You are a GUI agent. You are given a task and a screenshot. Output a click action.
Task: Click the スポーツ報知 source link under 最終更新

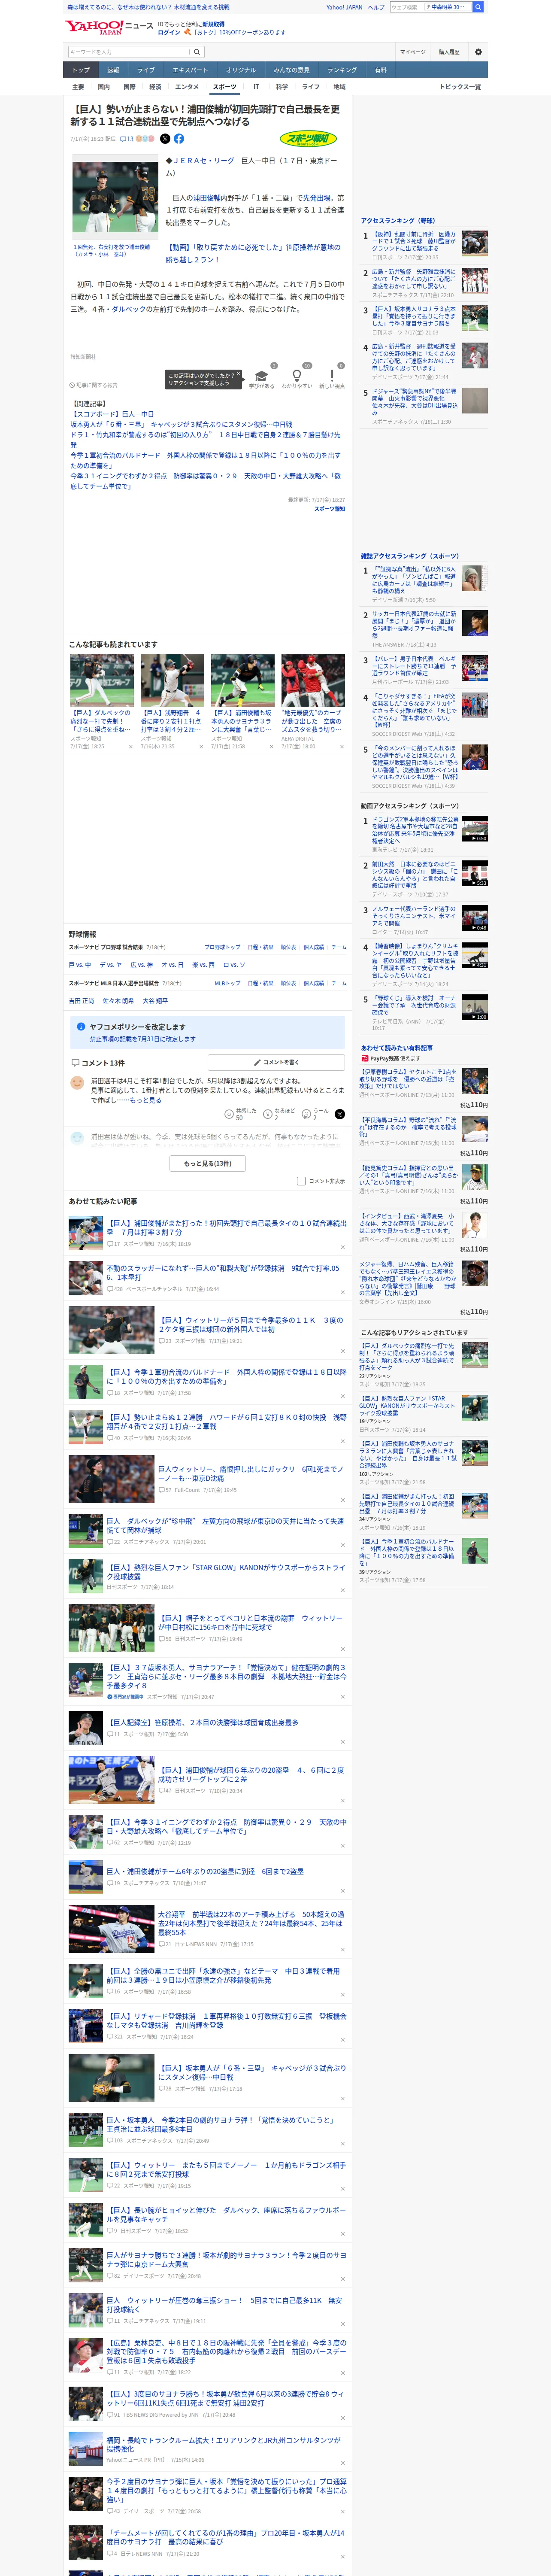click(x=329, y=509)
